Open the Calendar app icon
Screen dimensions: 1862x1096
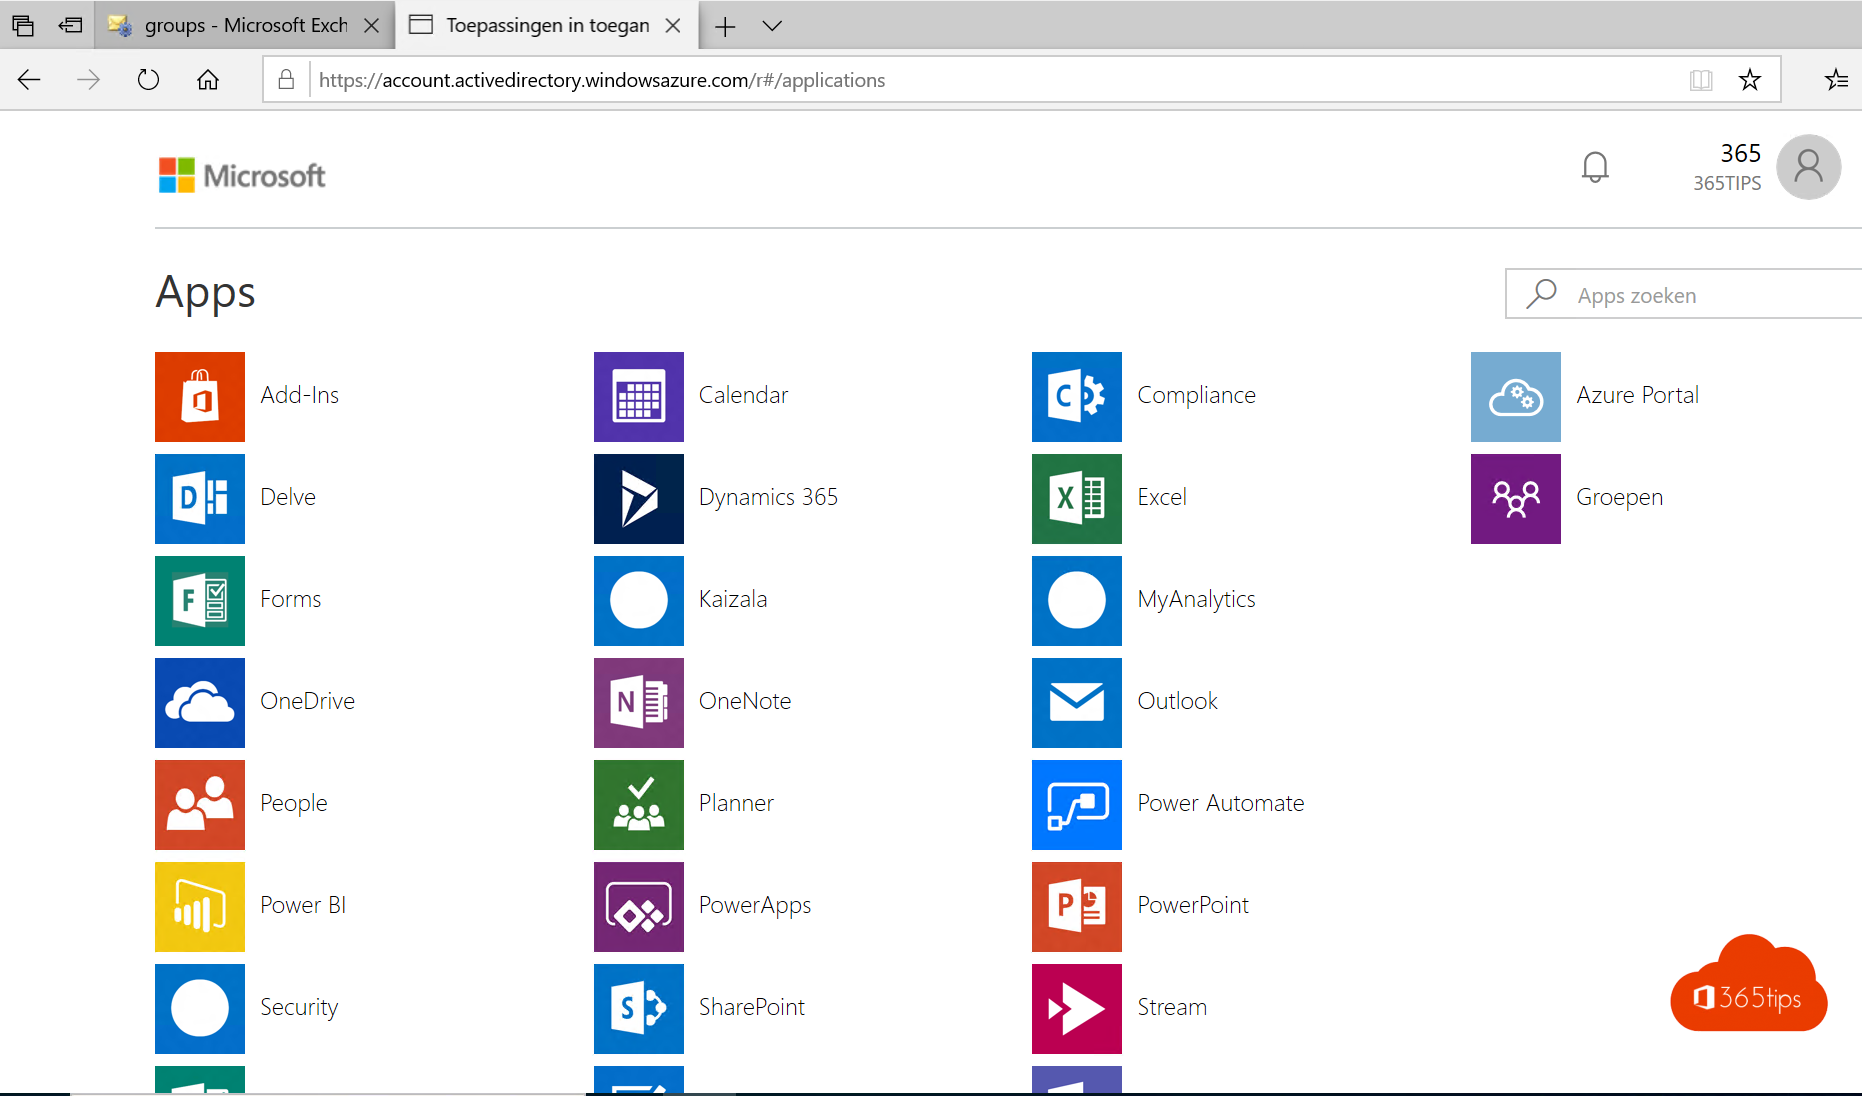point(639,397)
